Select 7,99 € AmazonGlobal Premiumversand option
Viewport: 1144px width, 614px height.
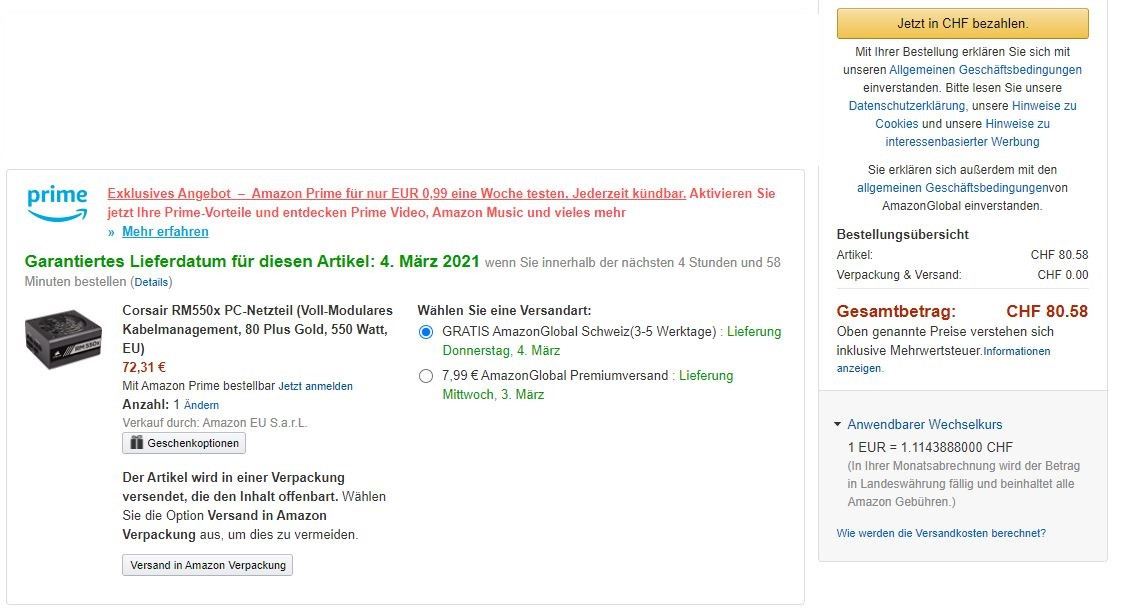point(426,376)
